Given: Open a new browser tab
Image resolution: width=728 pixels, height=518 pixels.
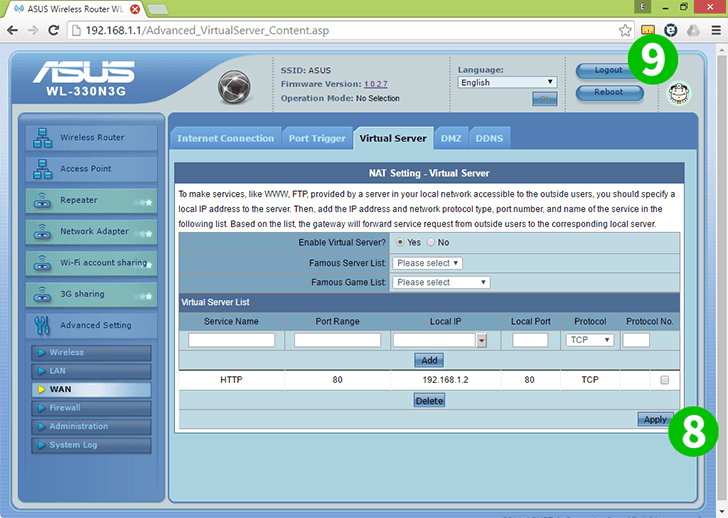Looking at the screenshot, I should (157, 9).
